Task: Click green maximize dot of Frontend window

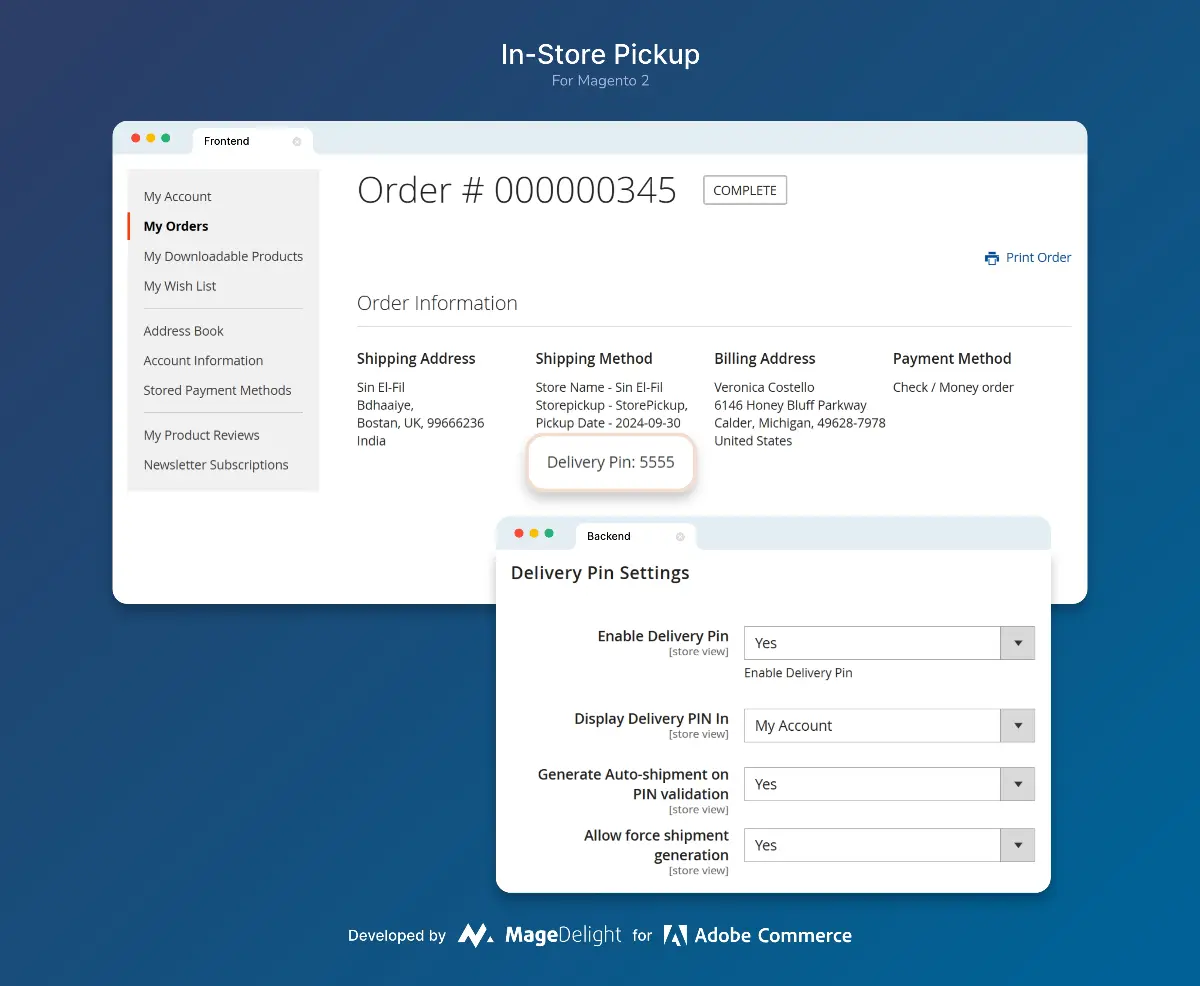Action: pos(166,138)
